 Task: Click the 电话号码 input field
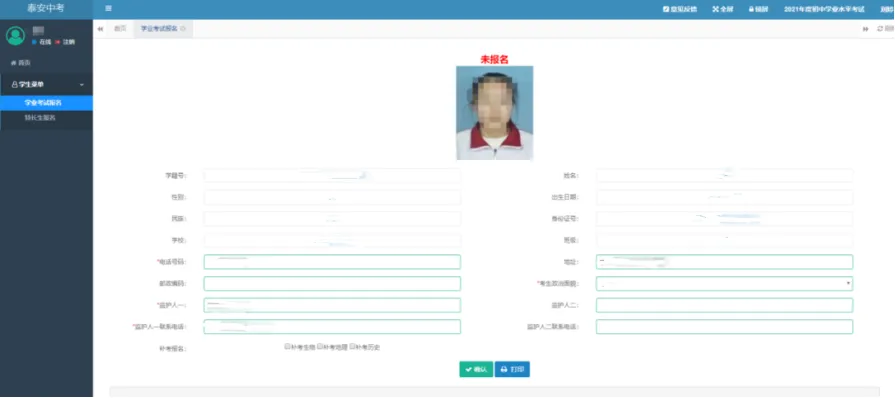pyautogui.click(x=332, y=262)
